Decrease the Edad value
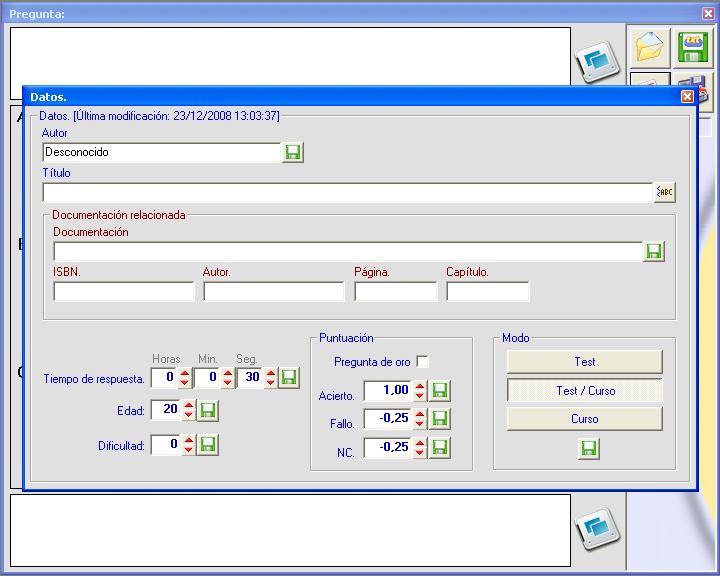 click(188, 416)
